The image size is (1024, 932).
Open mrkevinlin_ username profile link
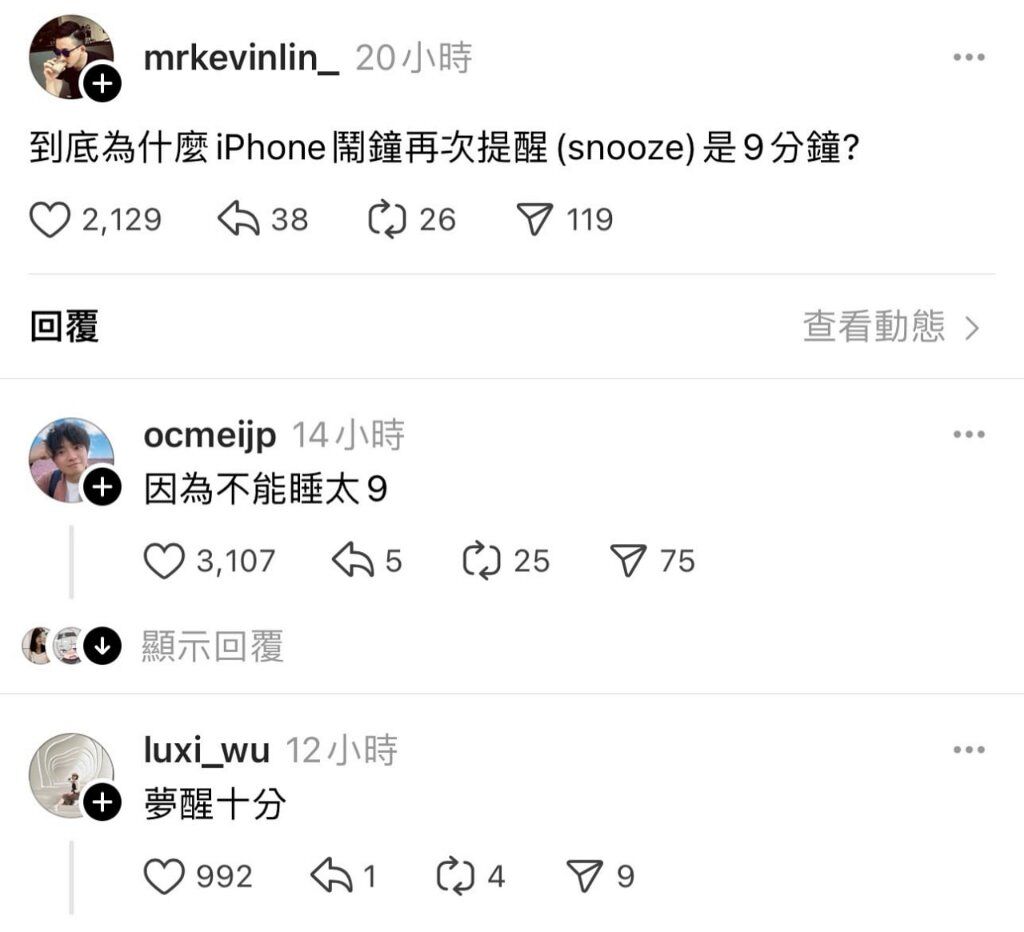(241, 58)
